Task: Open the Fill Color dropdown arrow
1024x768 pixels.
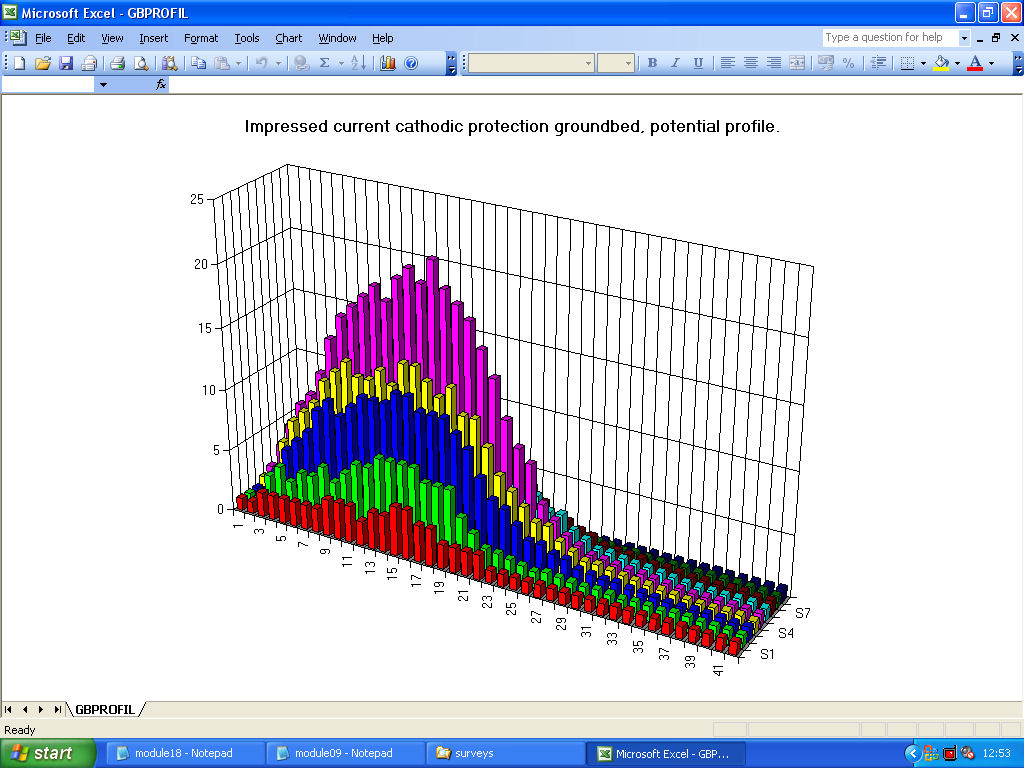Action: [957, 63]
